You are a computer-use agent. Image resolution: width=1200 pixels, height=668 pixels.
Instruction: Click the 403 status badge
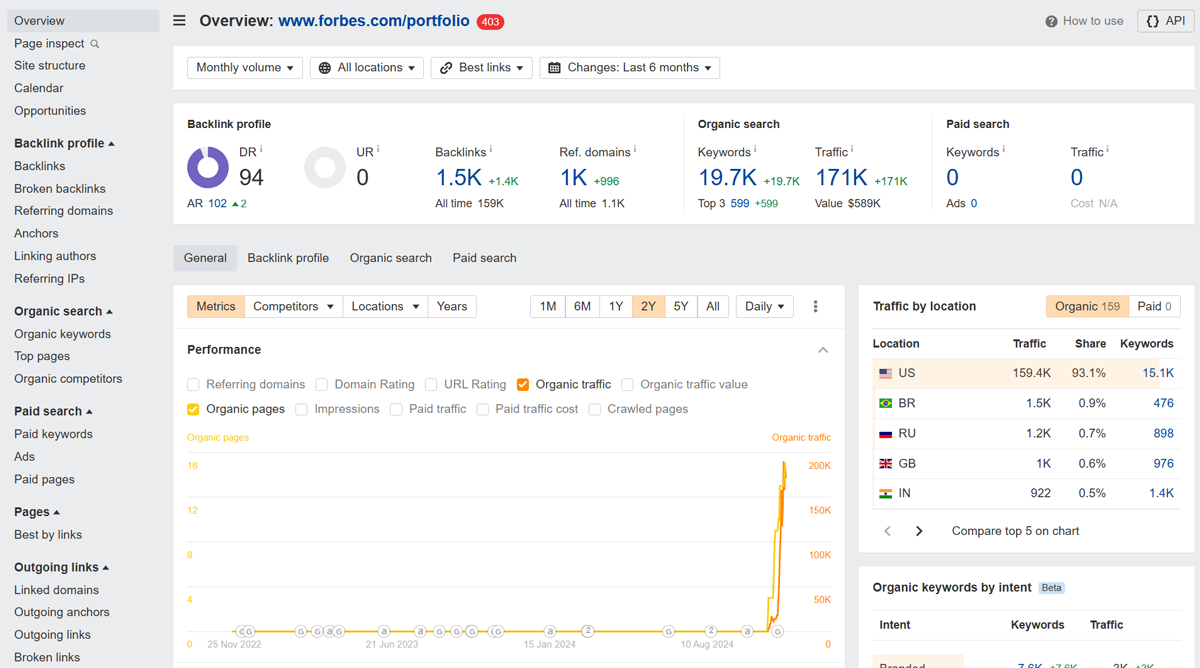490,21
